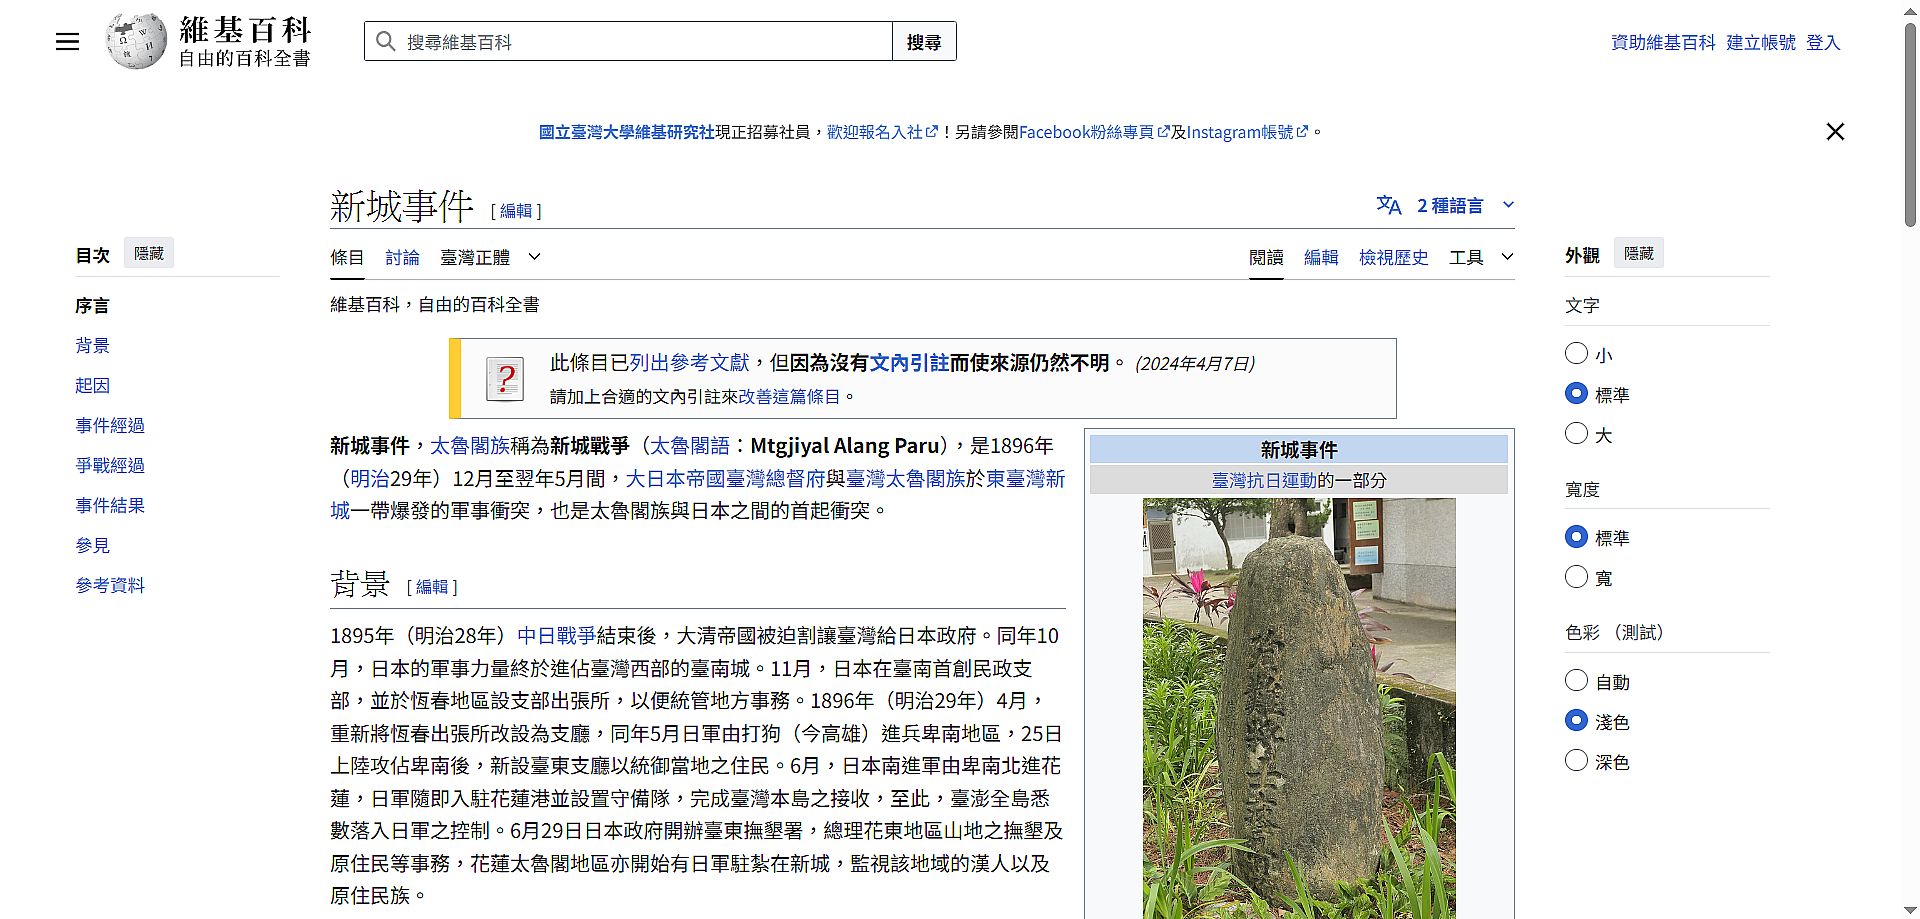Open the stone monument photo
This screenshot has height=919, width=1920.
[x=1299, y=707]
